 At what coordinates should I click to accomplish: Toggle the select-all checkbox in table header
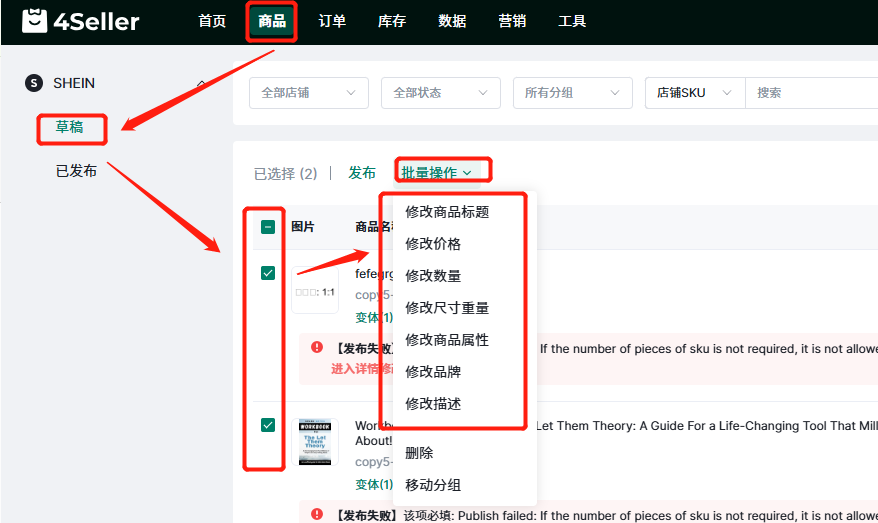point(268,227)
